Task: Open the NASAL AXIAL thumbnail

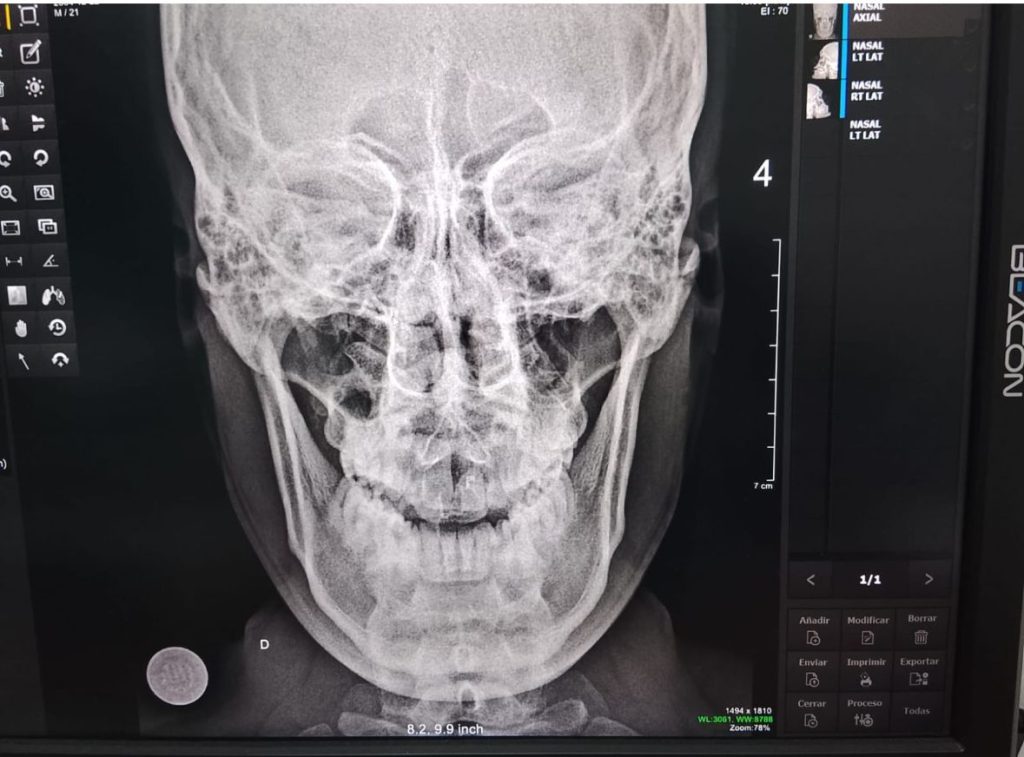Action: (x=823, y=20)
